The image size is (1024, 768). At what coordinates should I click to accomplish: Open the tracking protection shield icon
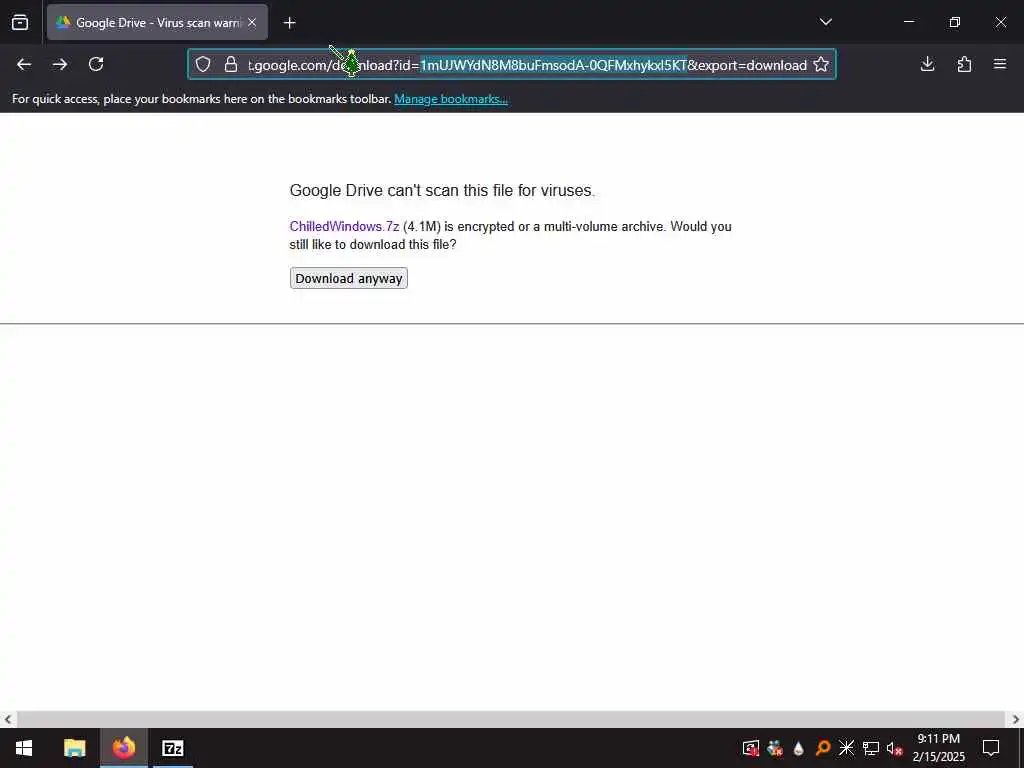click(x=203, y=65)
